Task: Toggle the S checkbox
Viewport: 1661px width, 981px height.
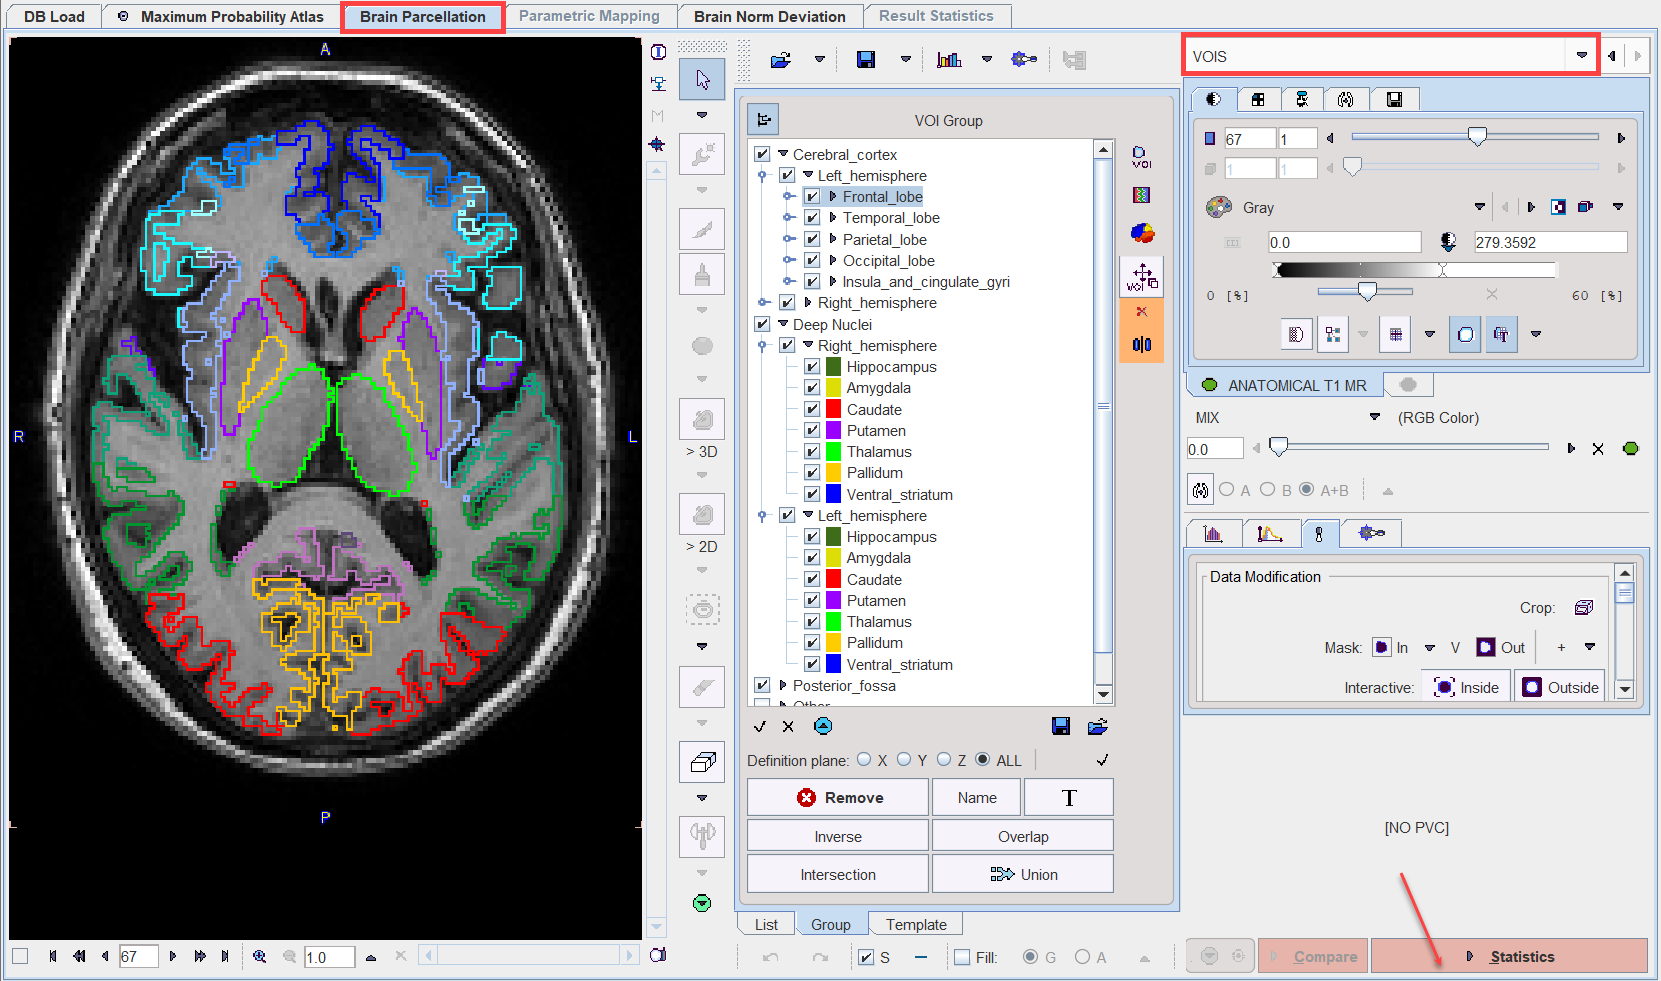Action: [866, 957]
